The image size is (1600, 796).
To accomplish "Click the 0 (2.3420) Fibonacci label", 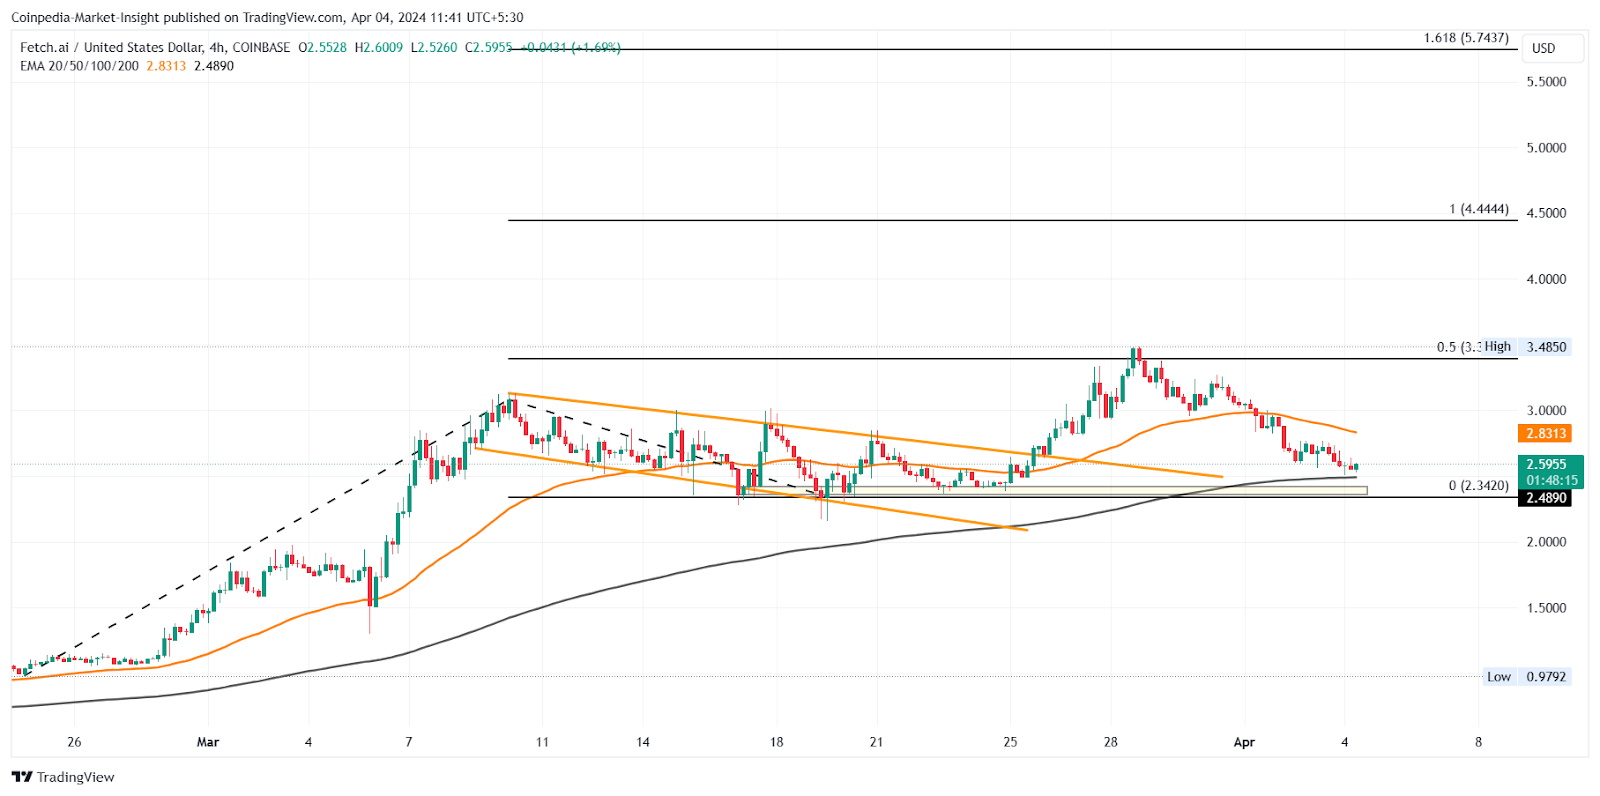I will click(1479, 486).
